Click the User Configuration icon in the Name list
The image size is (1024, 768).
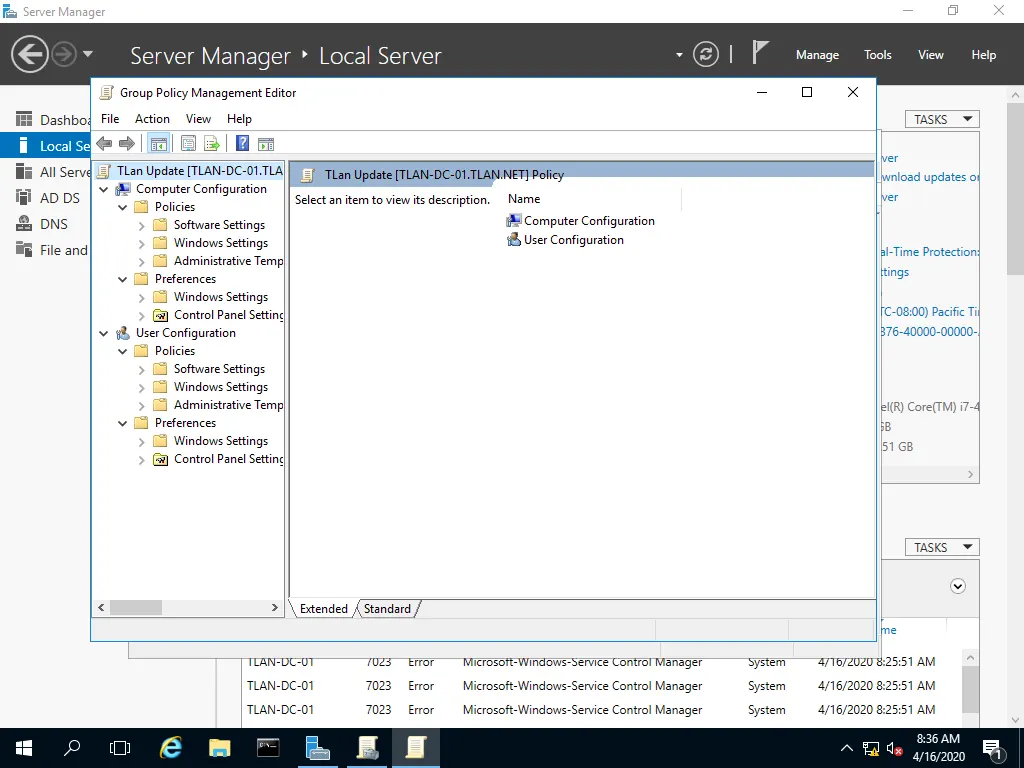pos(514,240)
